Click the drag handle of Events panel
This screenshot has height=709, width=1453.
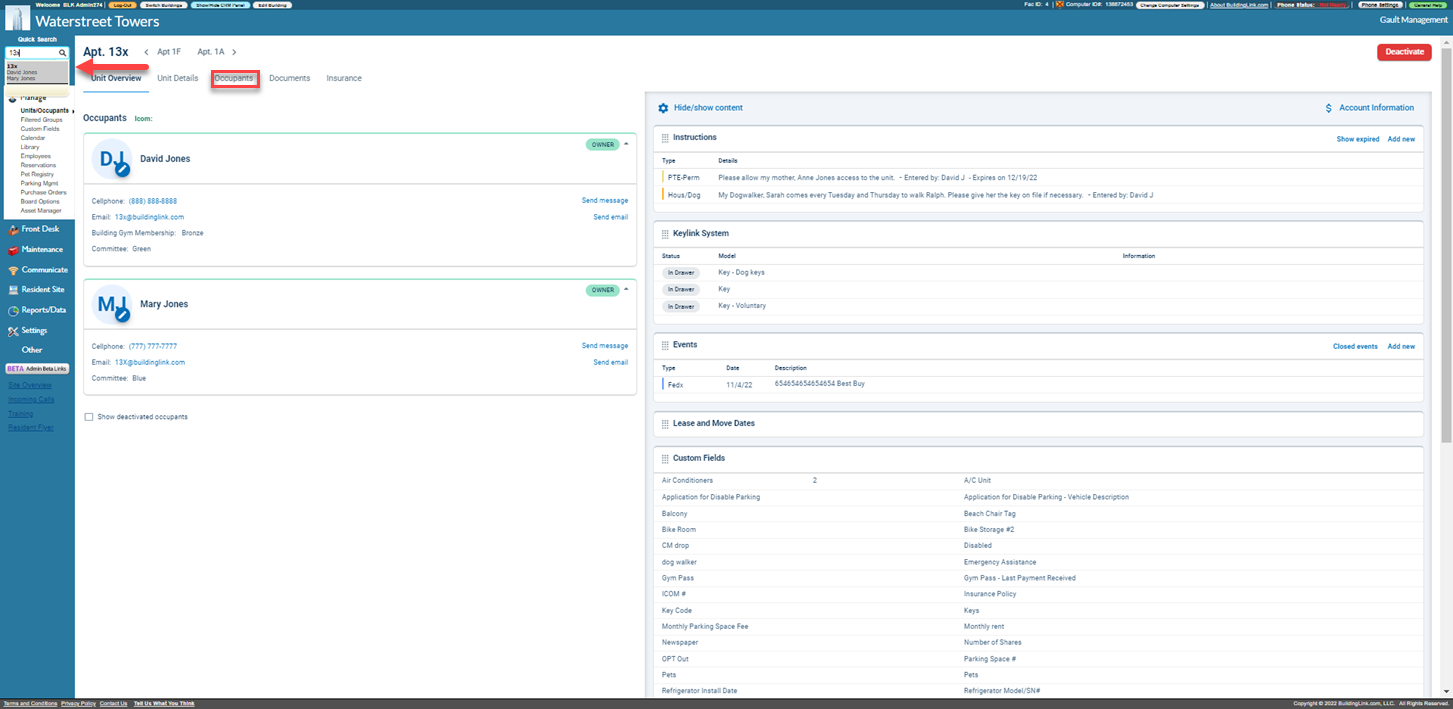(x=665, y=345)
